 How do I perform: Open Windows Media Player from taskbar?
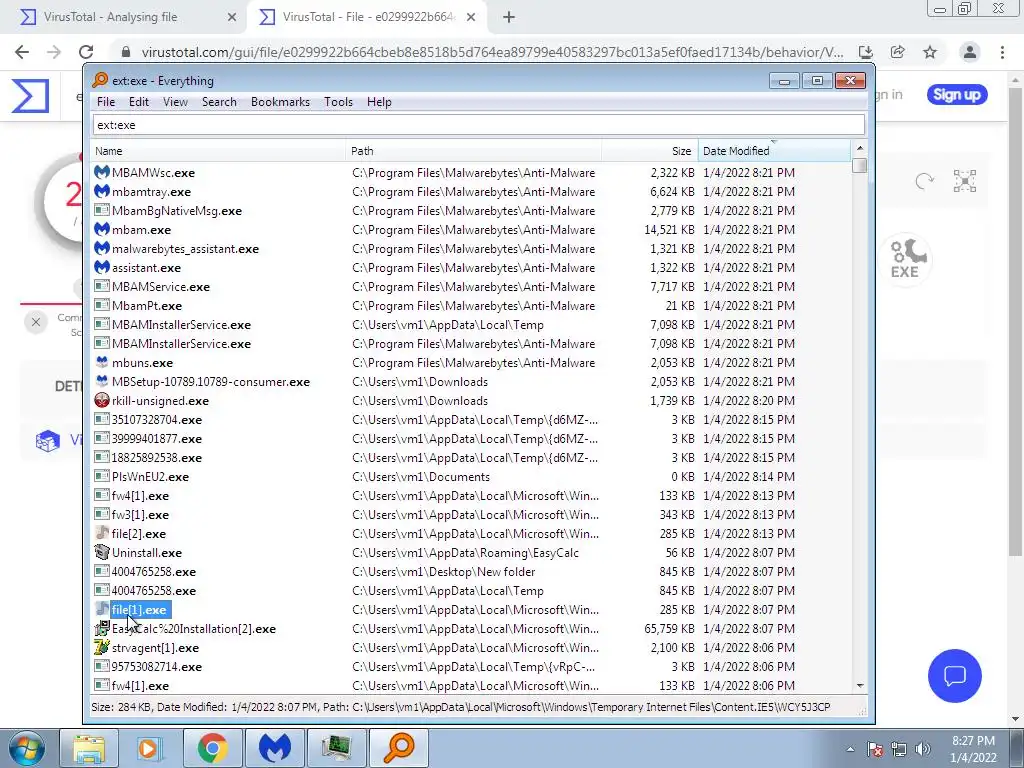coord(149,748)
